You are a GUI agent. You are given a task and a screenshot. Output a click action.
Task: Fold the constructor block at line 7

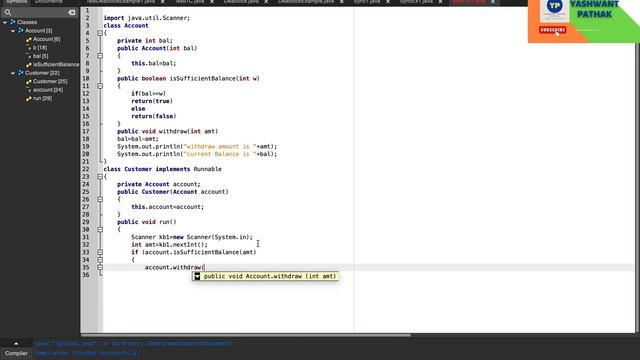100,56
